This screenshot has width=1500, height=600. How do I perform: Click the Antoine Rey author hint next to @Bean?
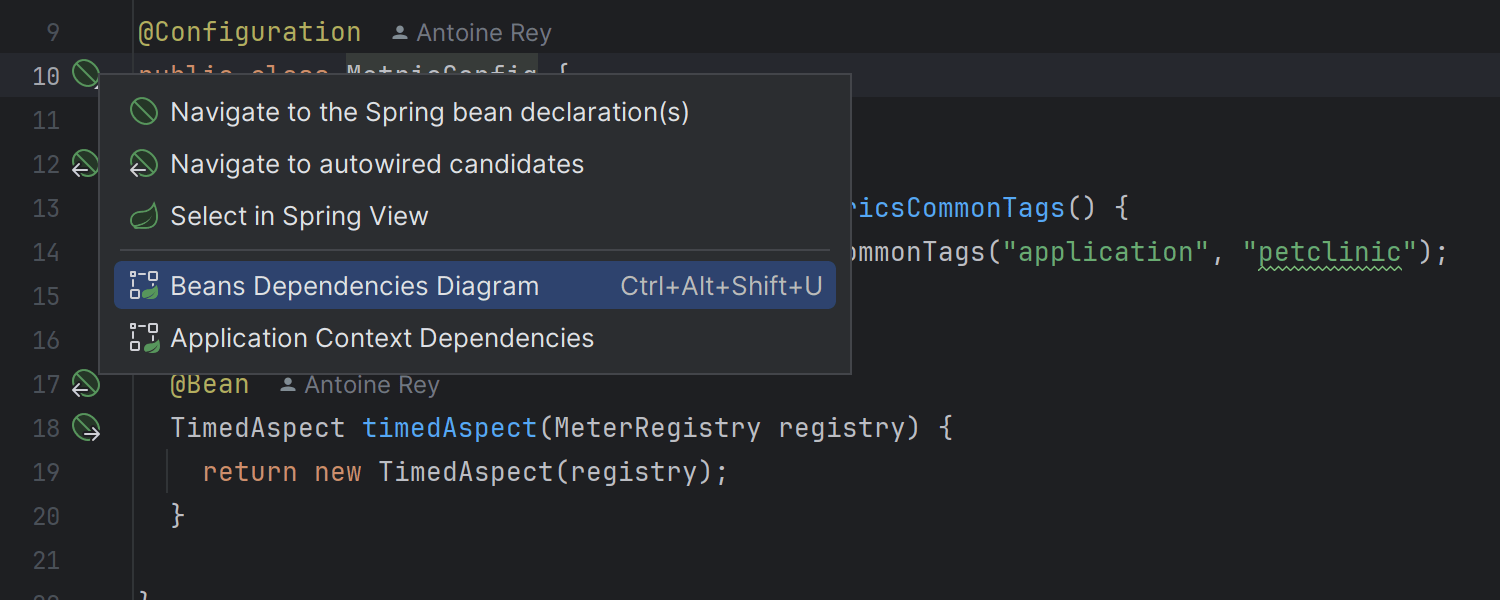359,385
